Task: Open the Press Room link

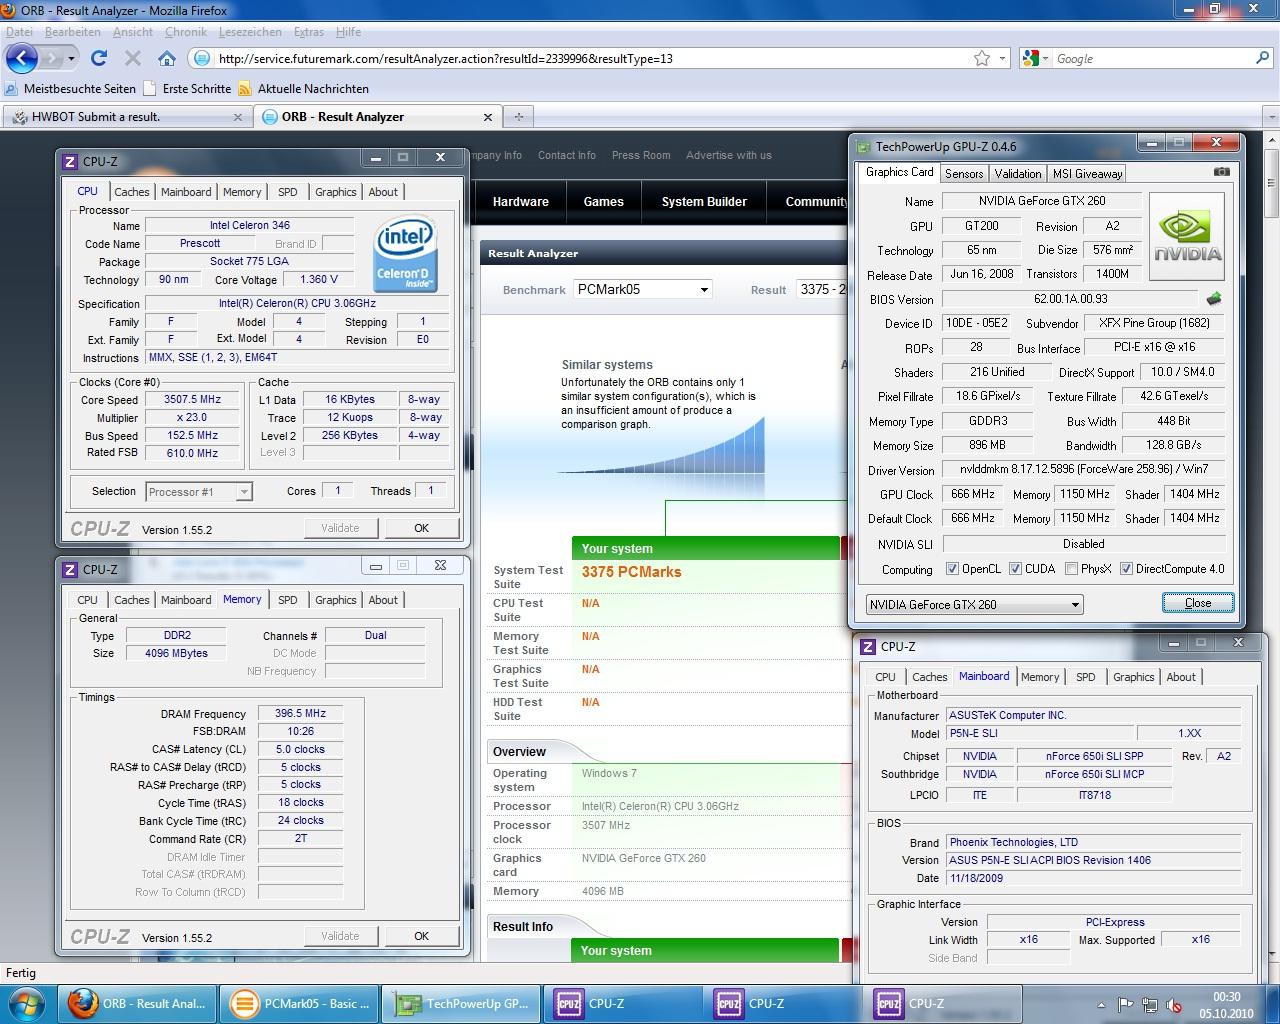Action: (641, 155)
